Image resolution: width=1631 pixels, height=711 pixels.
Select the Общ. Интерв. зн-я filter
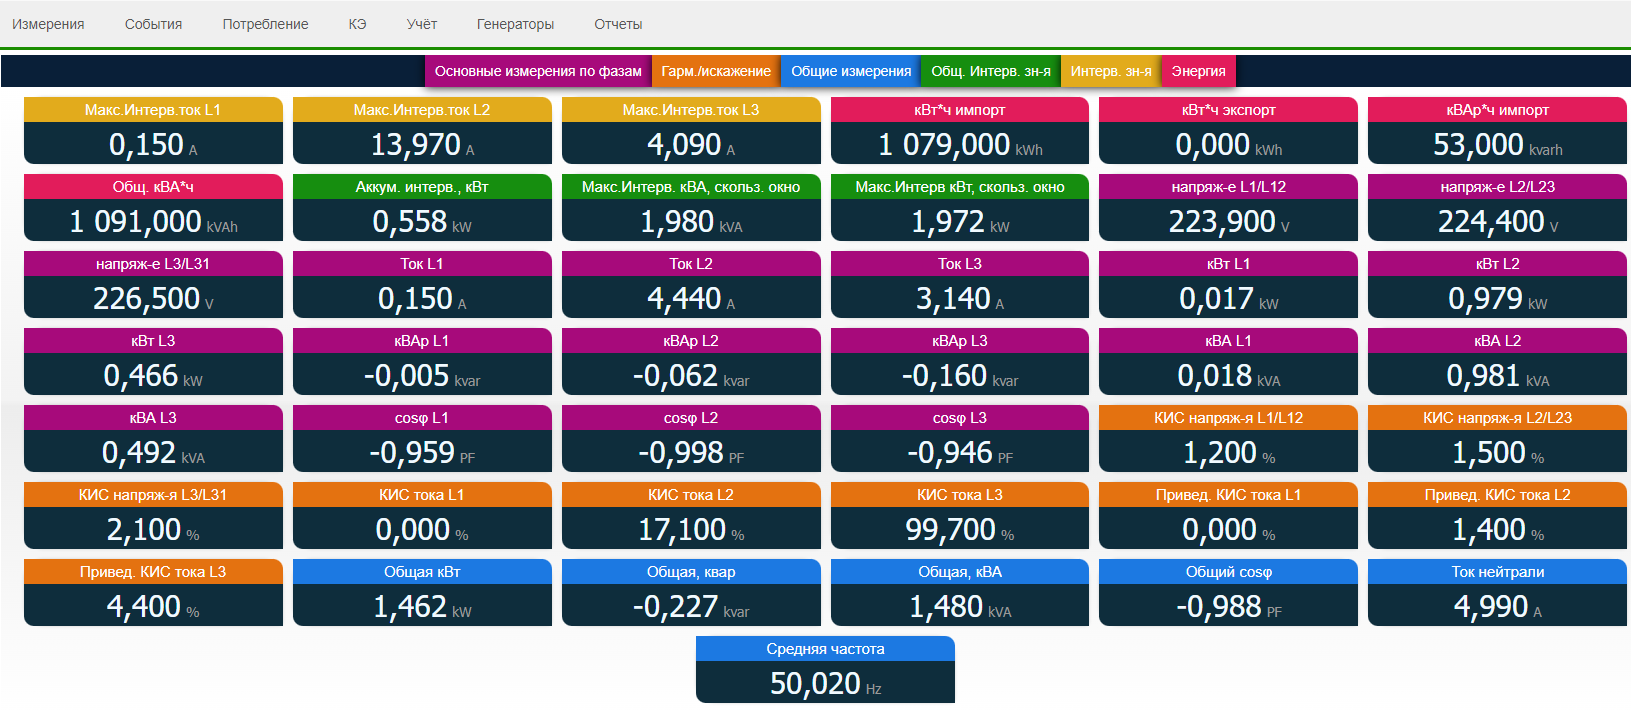coord(991,71)
